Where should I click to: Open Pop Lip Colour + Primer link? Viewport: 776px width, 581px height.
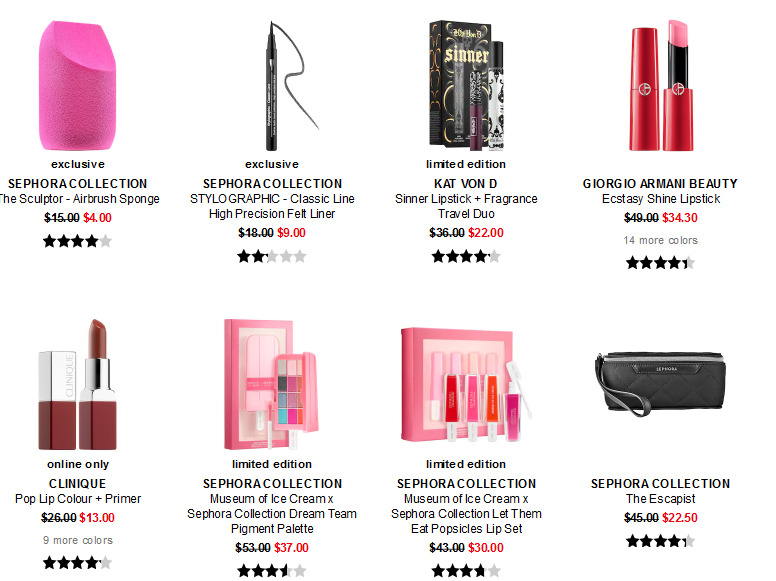(78, 498)
